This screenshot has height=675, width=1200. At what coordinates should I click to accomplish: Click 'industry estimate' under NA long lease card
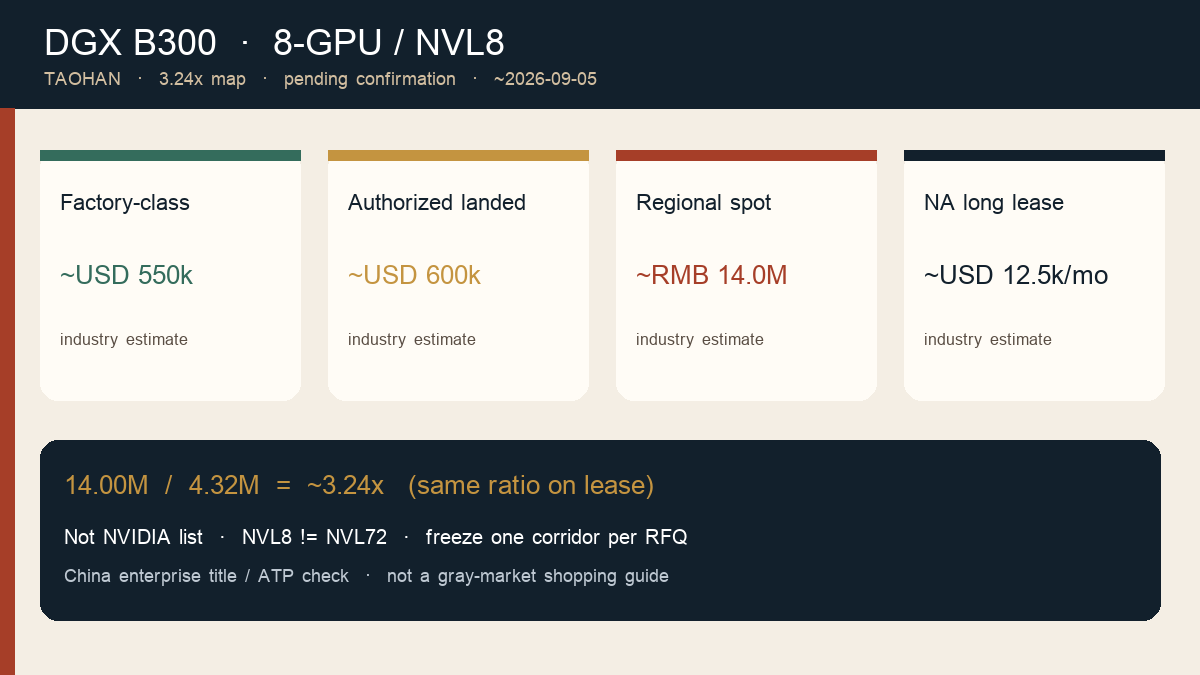988,339
